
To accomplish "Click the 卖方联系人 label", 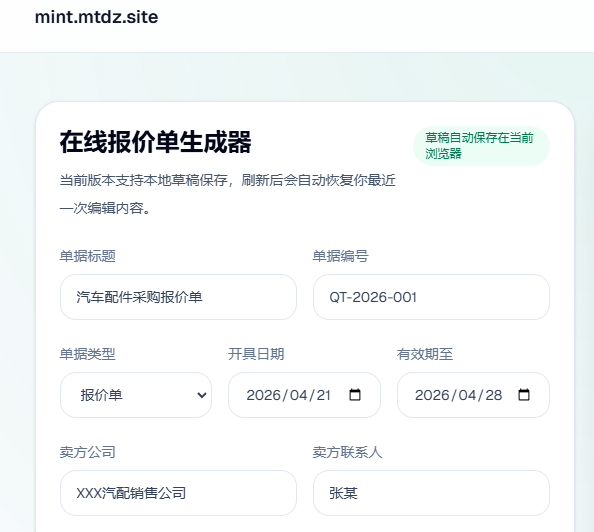I will pos(347,452).
